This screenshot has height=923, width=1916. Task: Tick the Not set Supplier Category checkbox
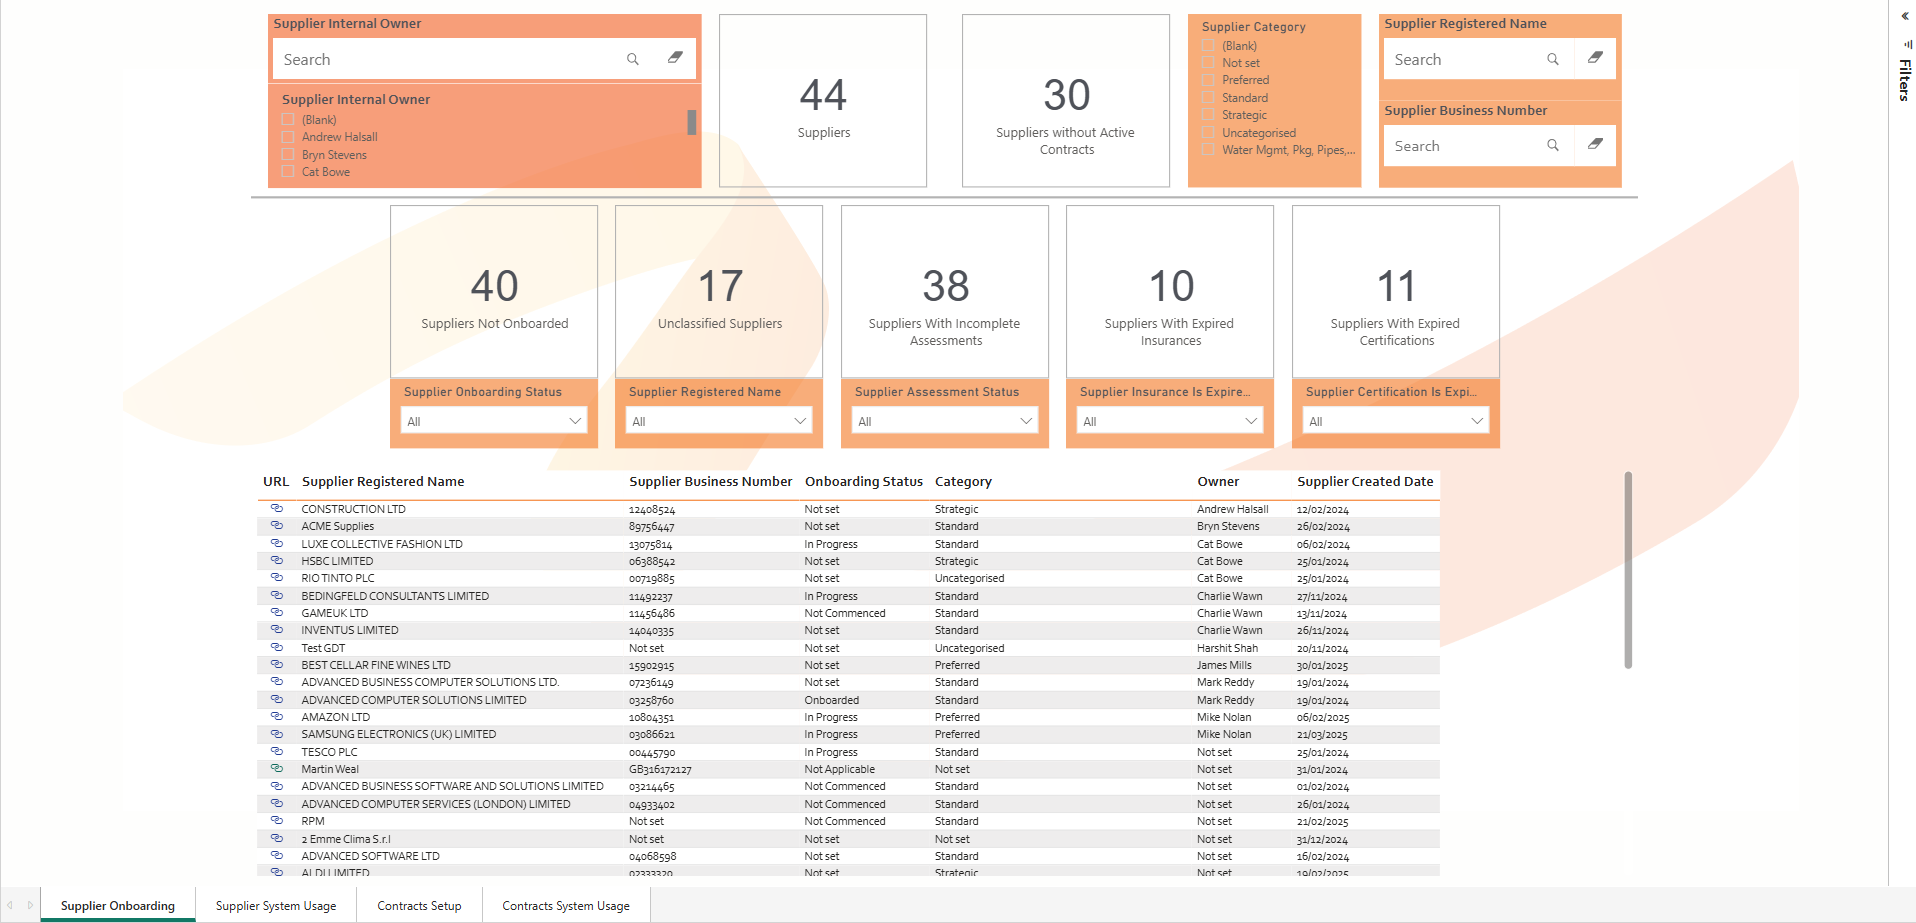tap(1208, 63)
